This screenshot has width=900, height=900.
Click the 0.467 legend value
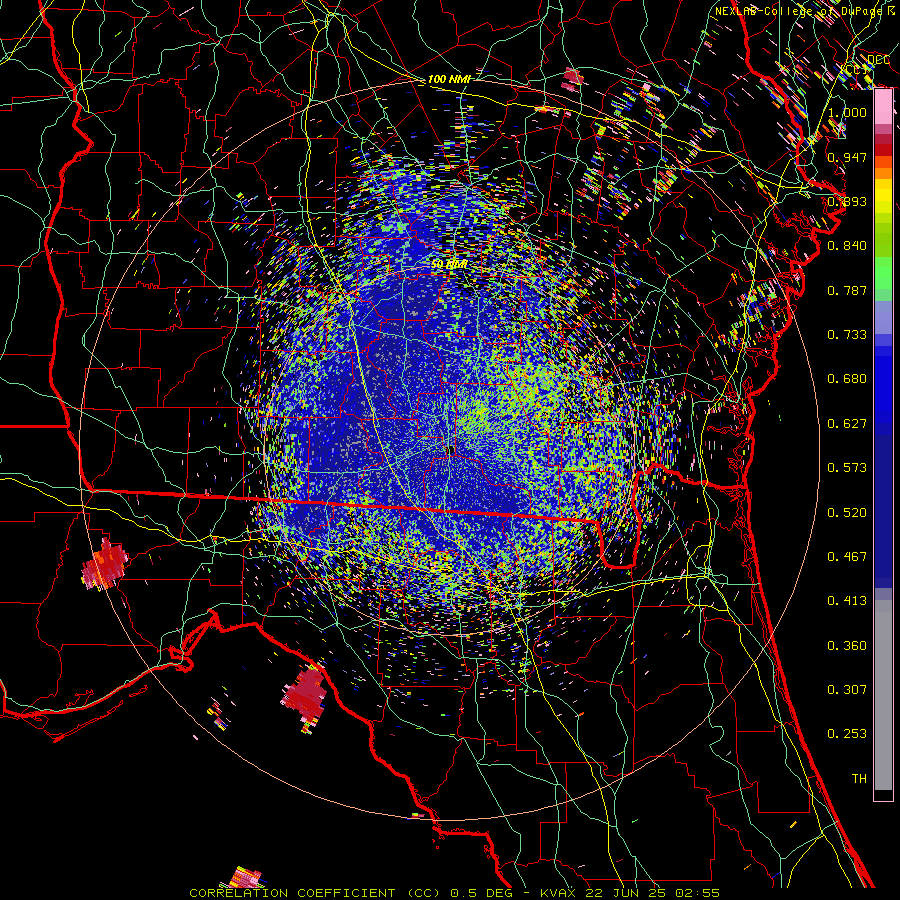(847, 557)
